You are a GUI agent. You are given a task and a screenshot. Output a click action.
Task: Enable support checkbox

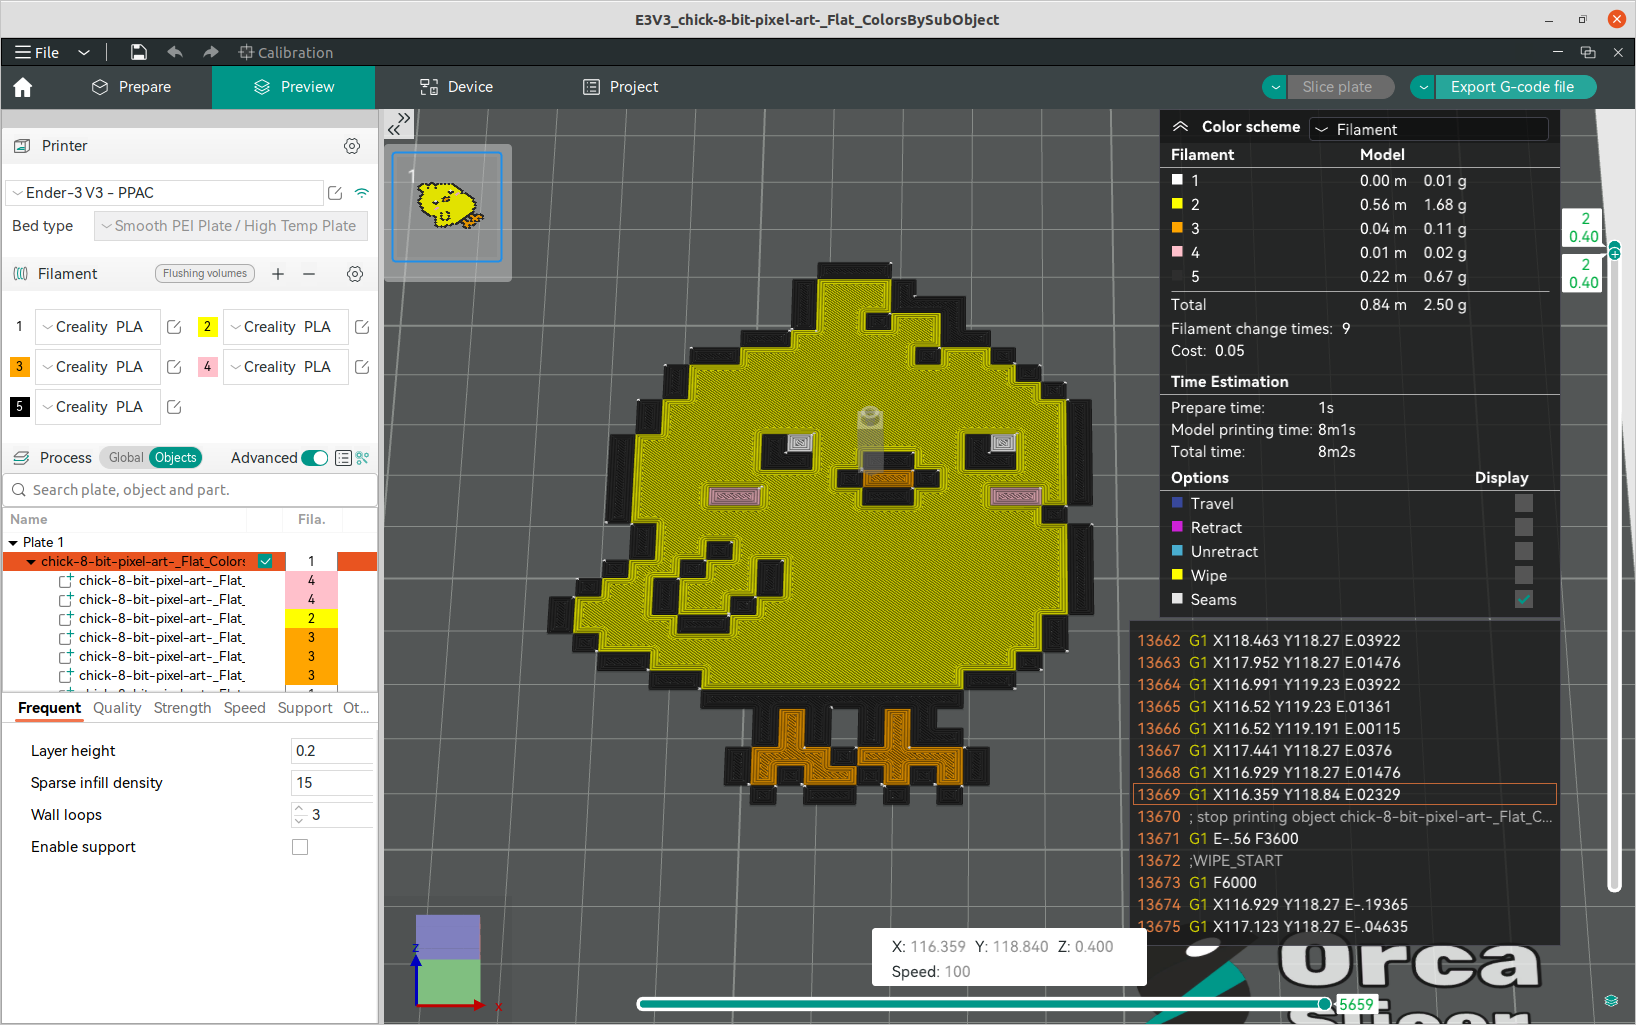pyautogui.click(x=300, y=847)
